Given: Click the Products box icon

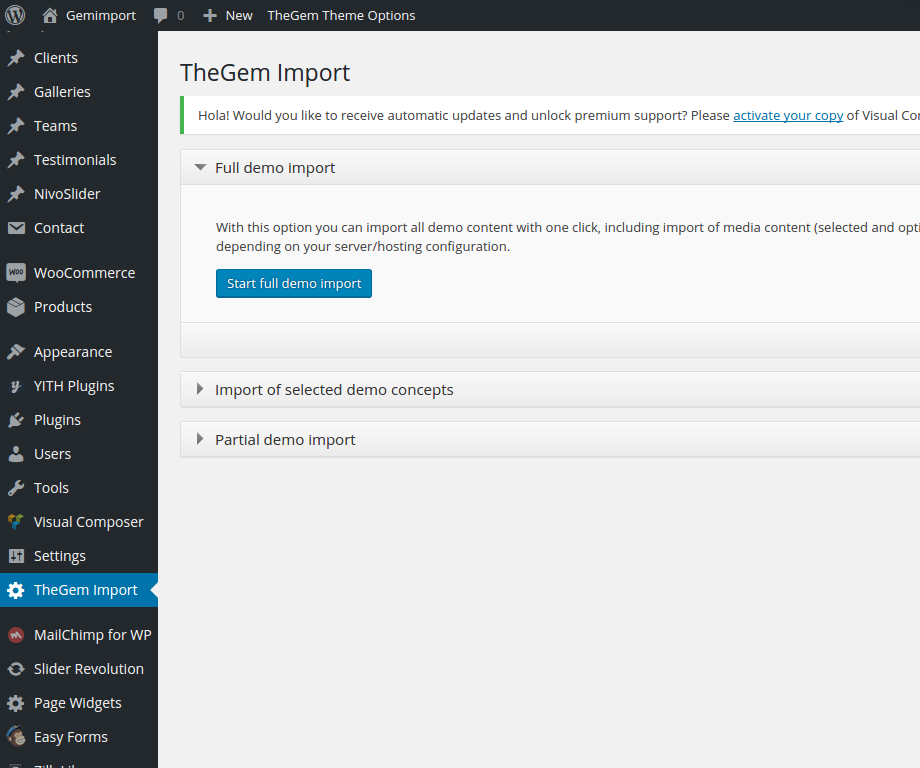Looking at the screenshot, I should click(x=15, y=307).
